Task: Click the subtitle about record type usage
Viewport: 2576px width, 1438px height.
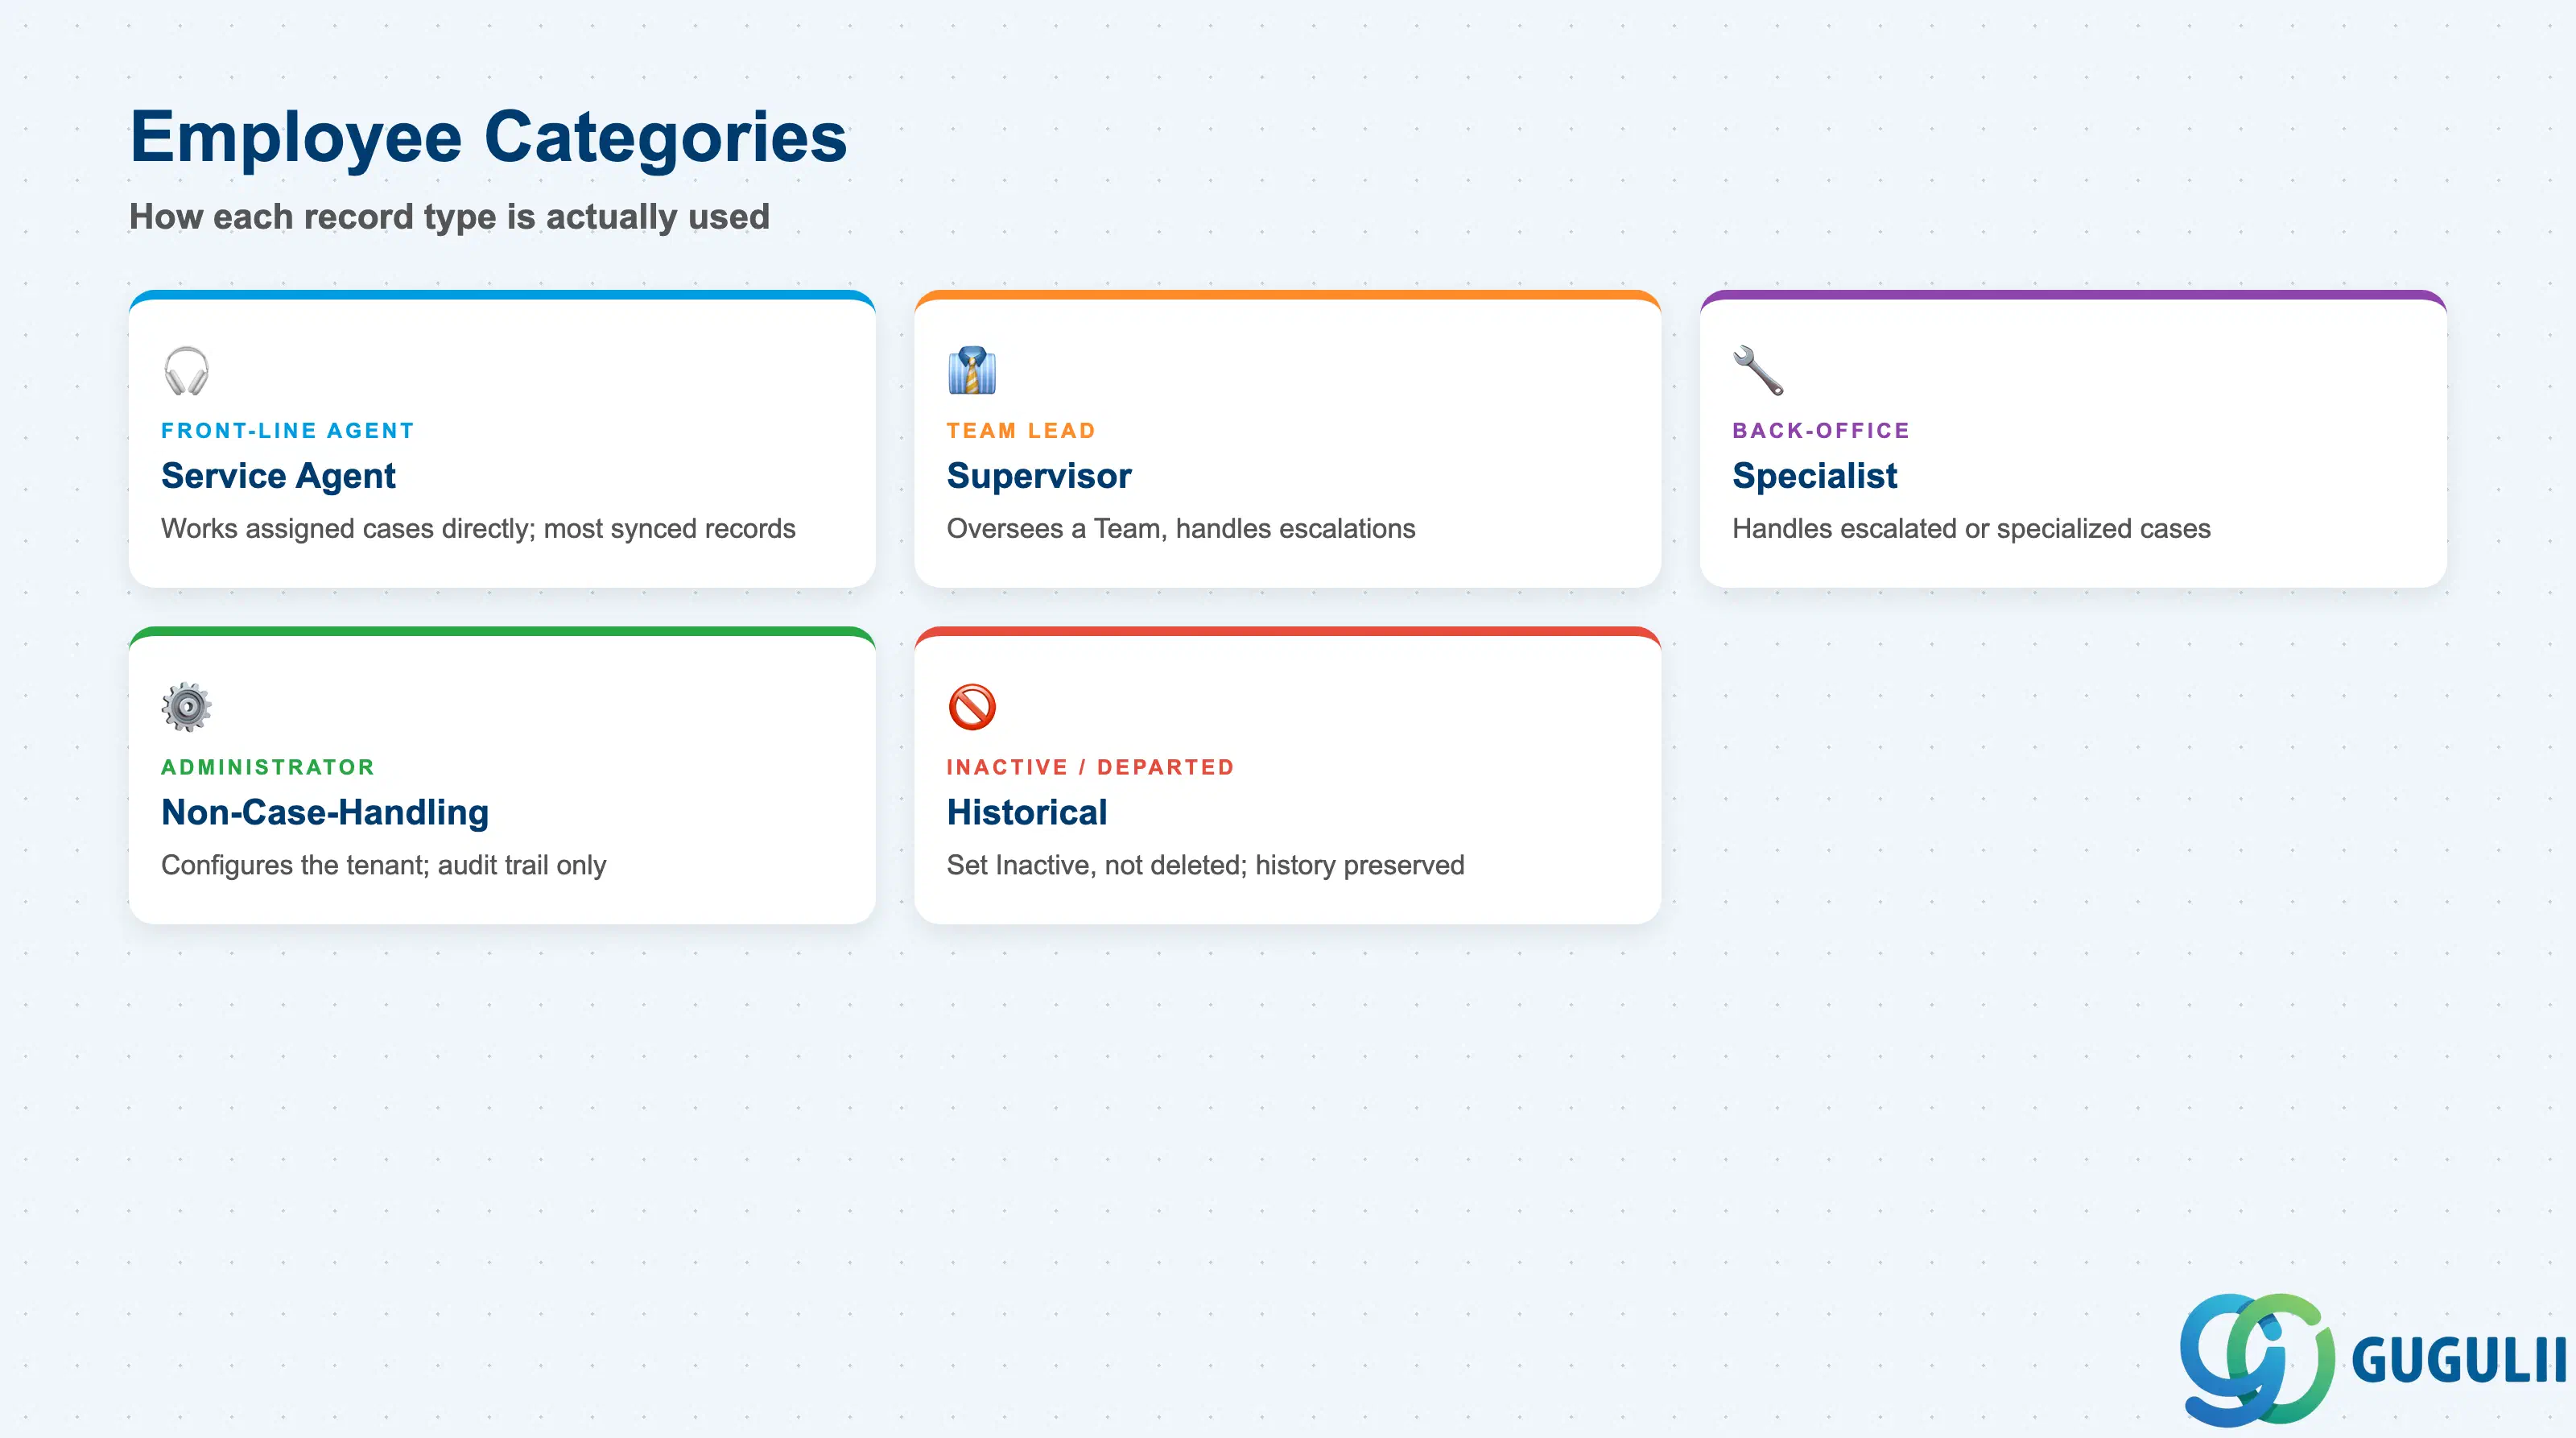Action: [x=449, y=217]
